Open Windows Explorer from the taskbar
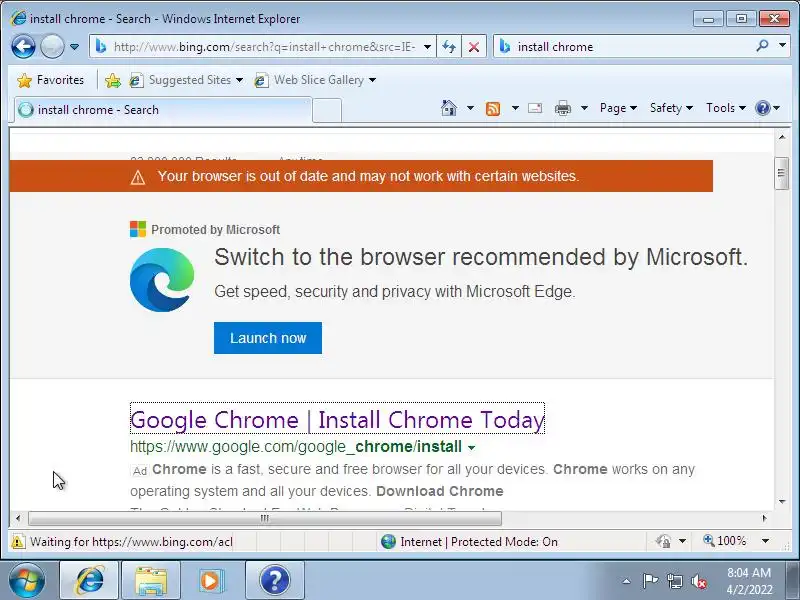Viewport: 800px width, 600px height. point(151,580)
